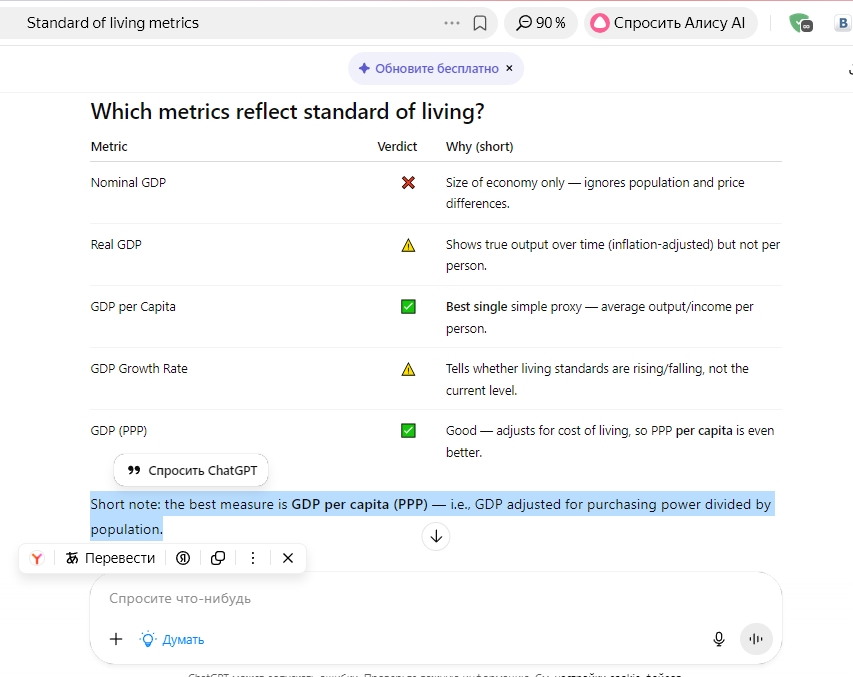Click the Verdict column header
This screenshot has width=853, height=677.
tap(397, 146)
